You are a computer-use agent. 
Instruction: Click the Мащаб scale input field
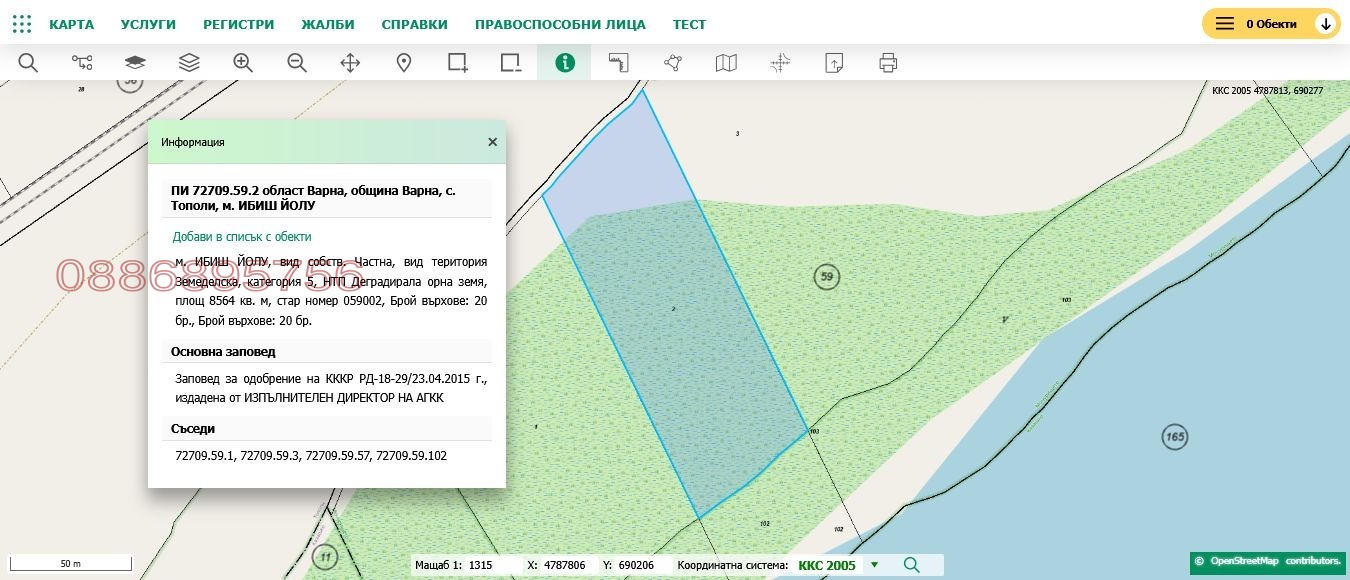(493, 565)
